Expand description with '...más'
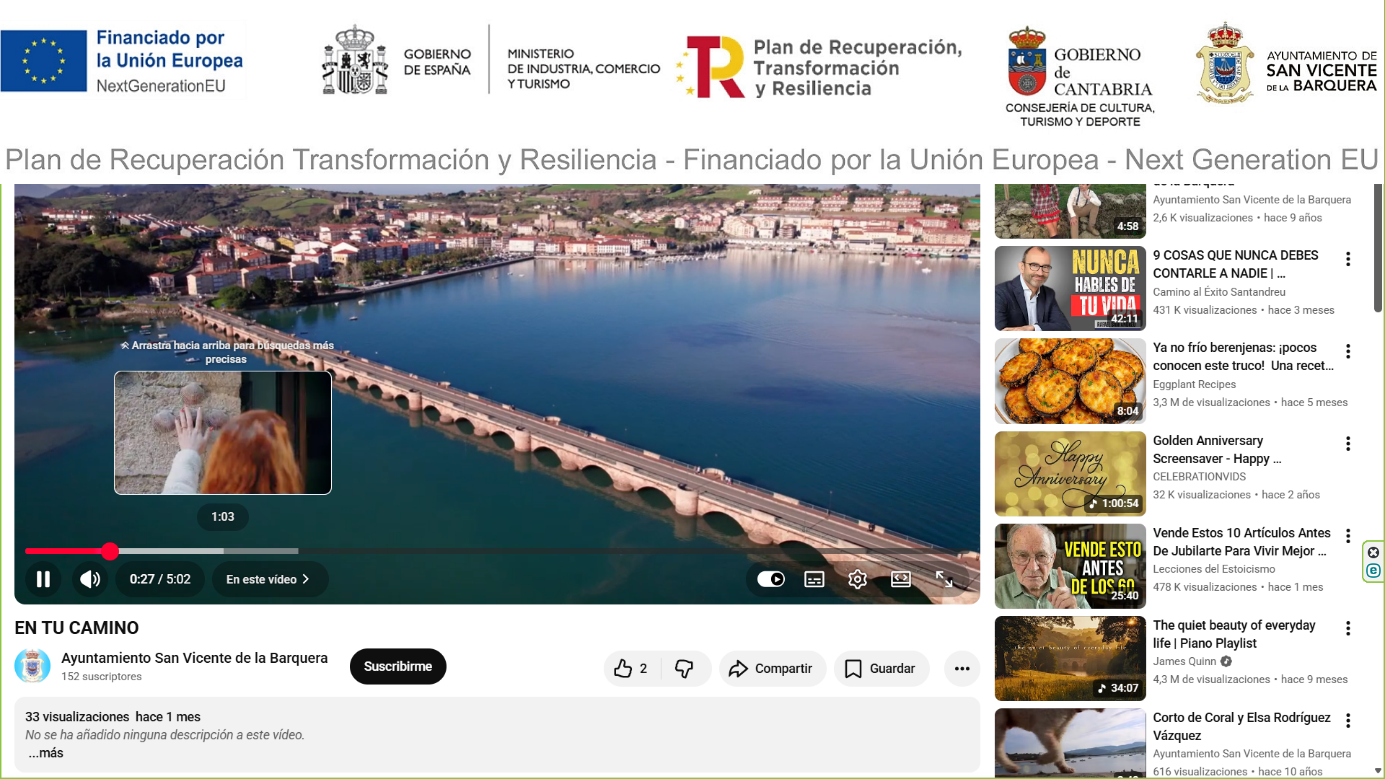Screen dimensions: 1385x779 tap(46, 753)
